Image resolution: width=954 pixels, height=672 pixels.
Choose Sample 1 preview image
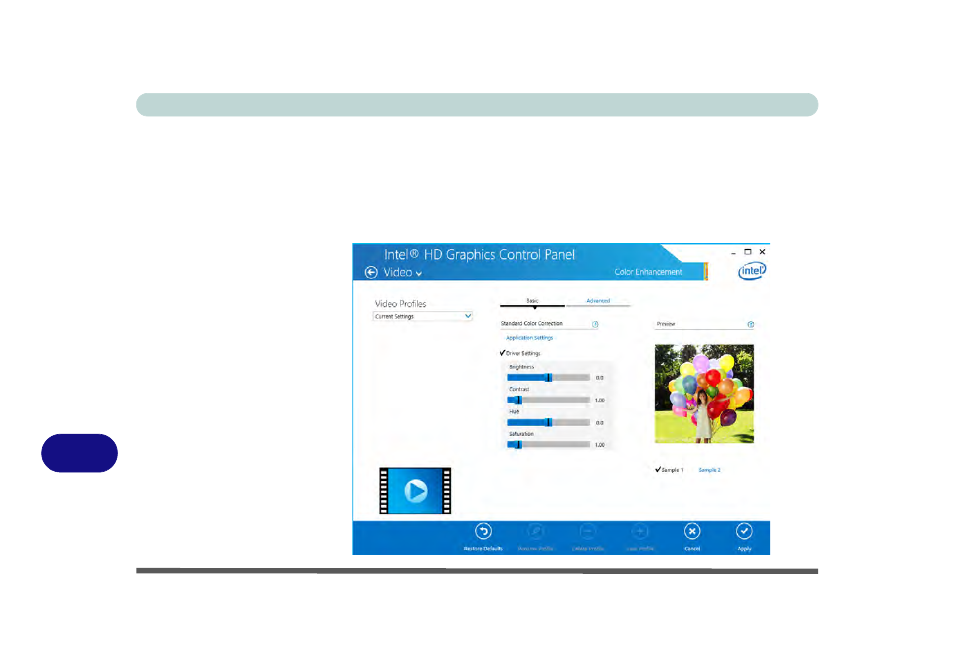(669, 470)
